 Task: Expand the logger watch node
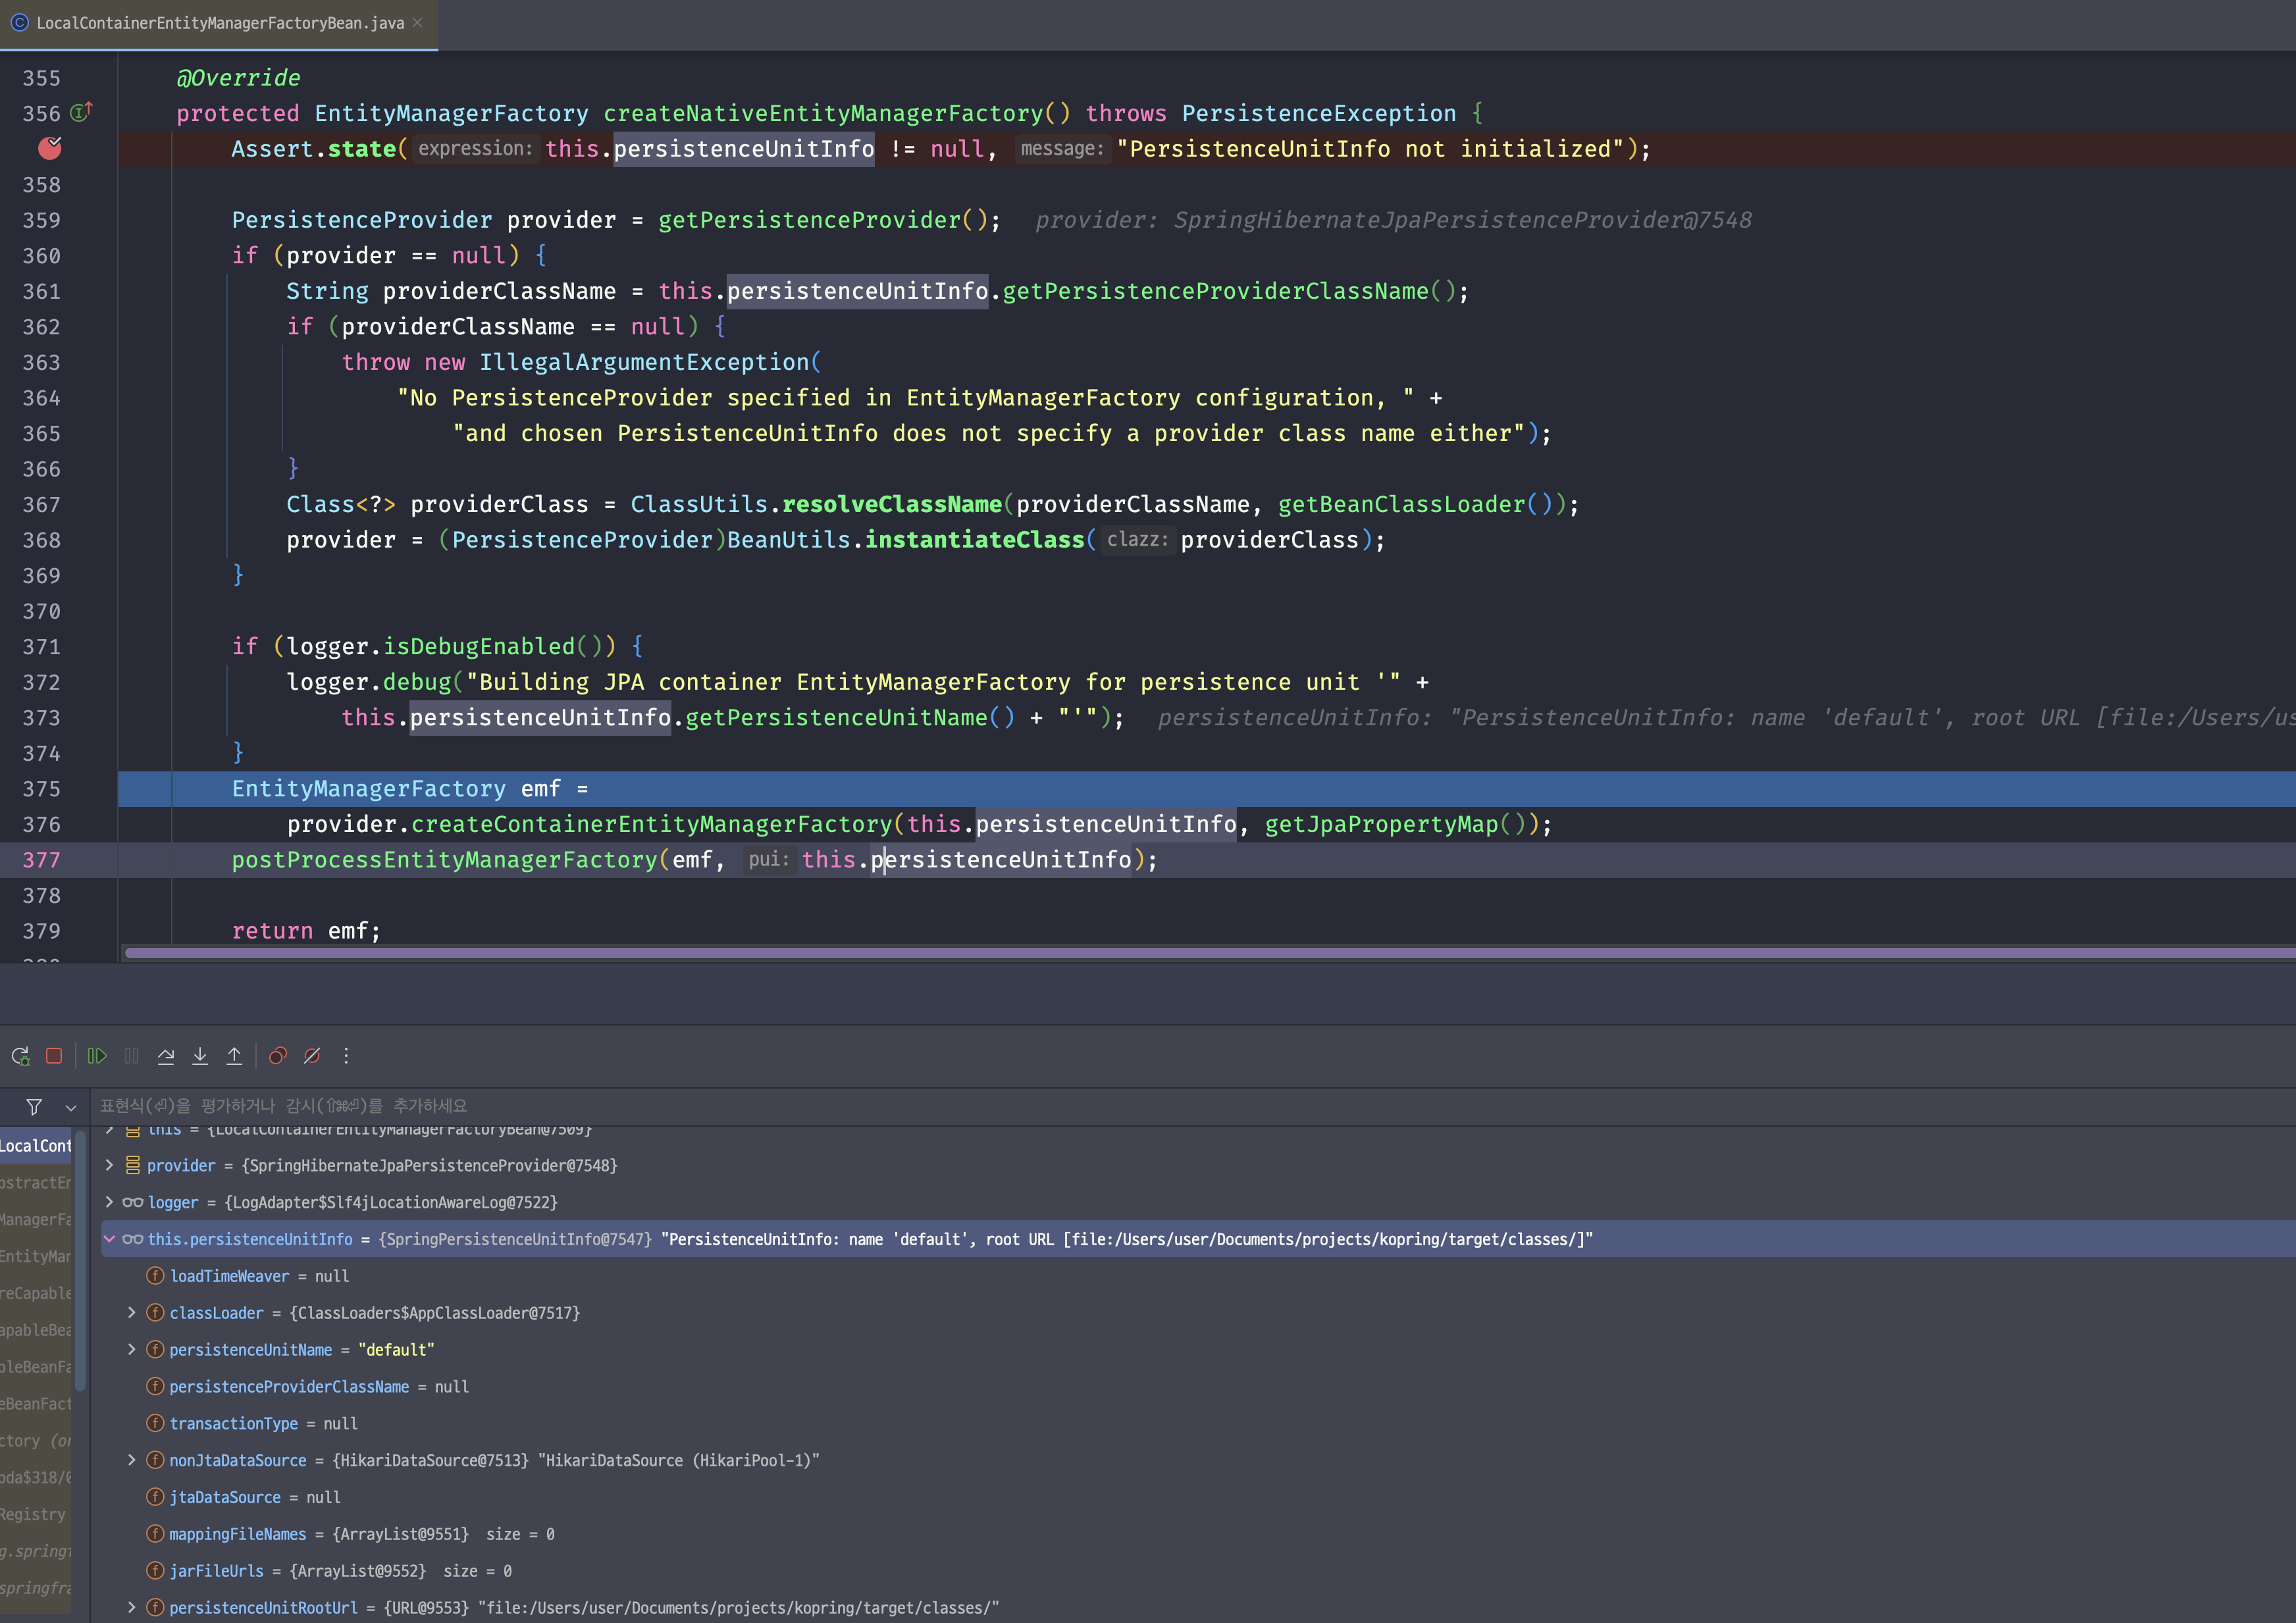[x=109, y=1202]
